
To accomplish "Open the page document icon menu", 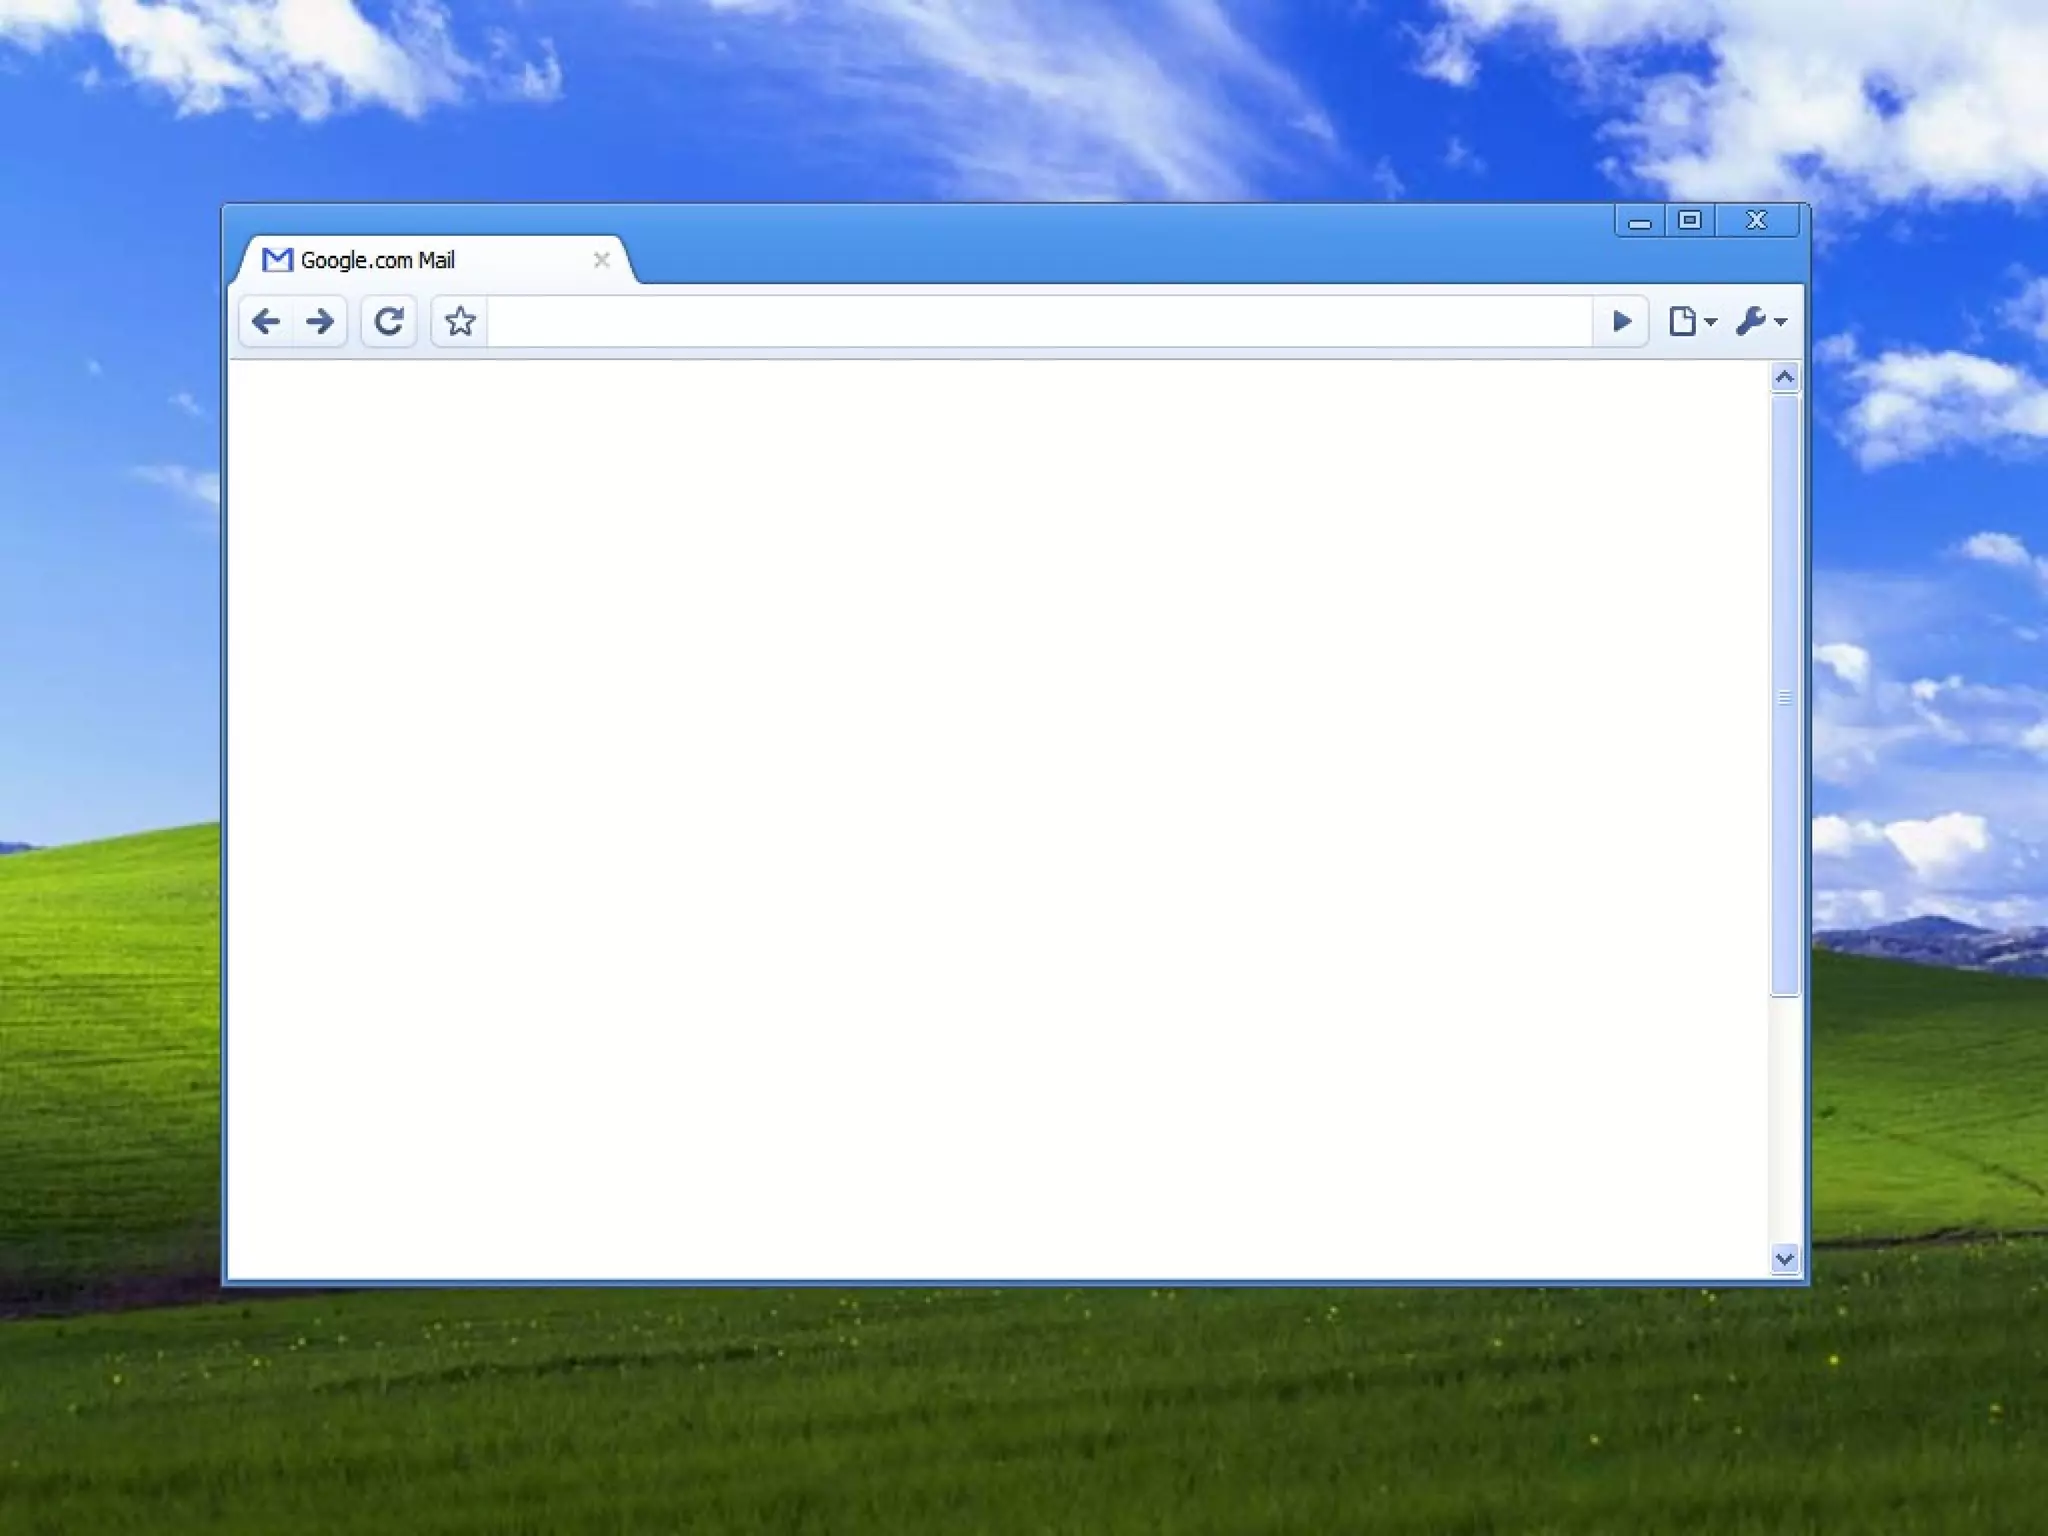I will point(1683,322).
